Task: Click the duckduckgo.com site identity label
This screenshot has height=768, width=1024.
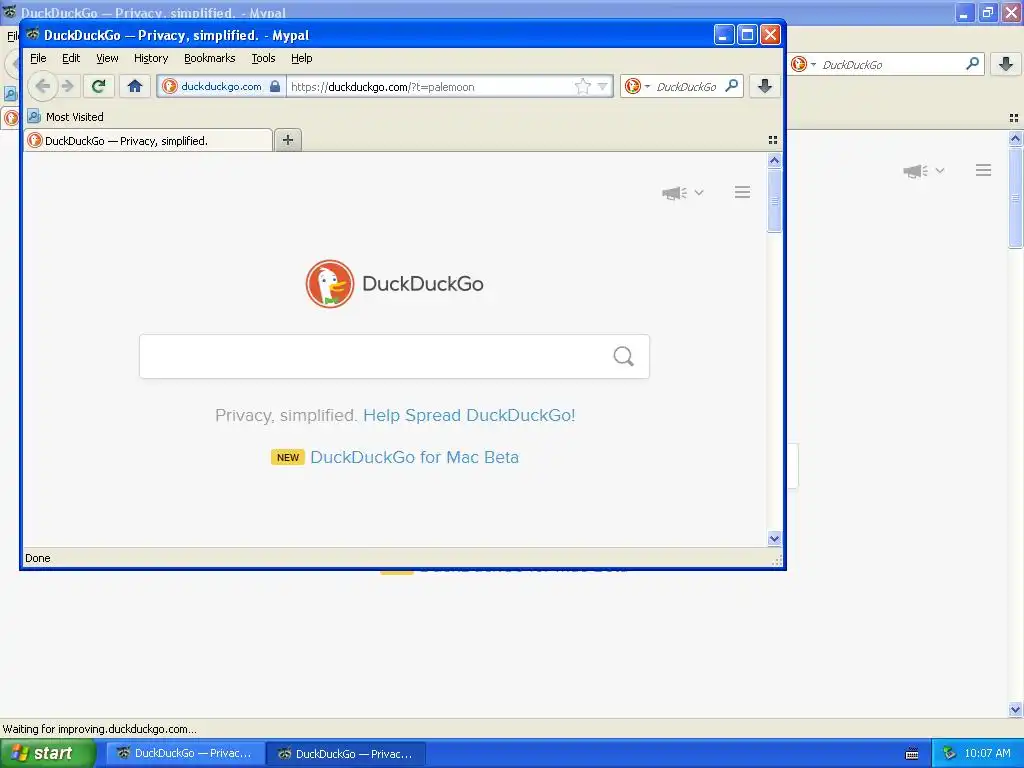Action: [x=221, y=86]
